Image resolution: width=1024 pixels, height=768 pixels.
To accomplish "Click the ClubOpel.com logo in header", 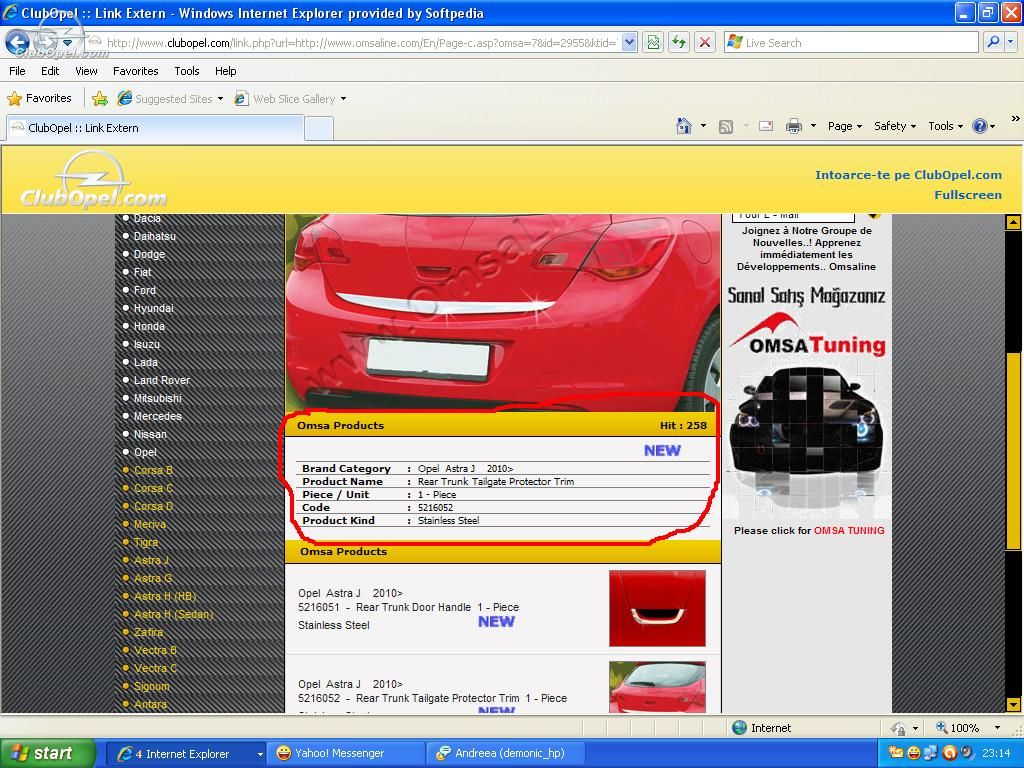I will (x=93, y=181).
